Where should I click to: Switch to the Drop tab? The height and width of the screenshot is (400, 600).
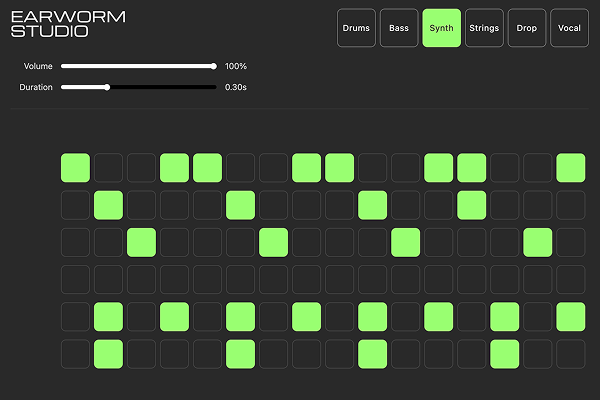[526, 28]
